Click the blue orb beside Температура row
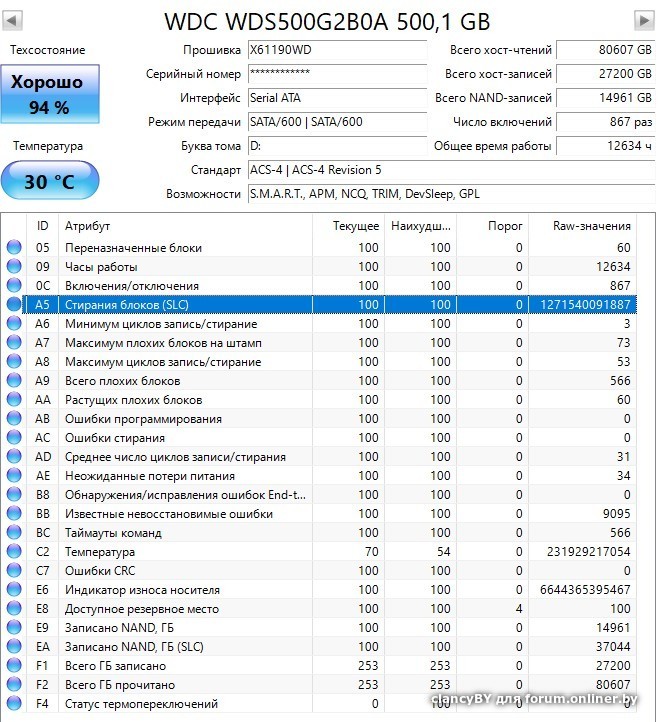The image size is (661, 722). (14, 552)
